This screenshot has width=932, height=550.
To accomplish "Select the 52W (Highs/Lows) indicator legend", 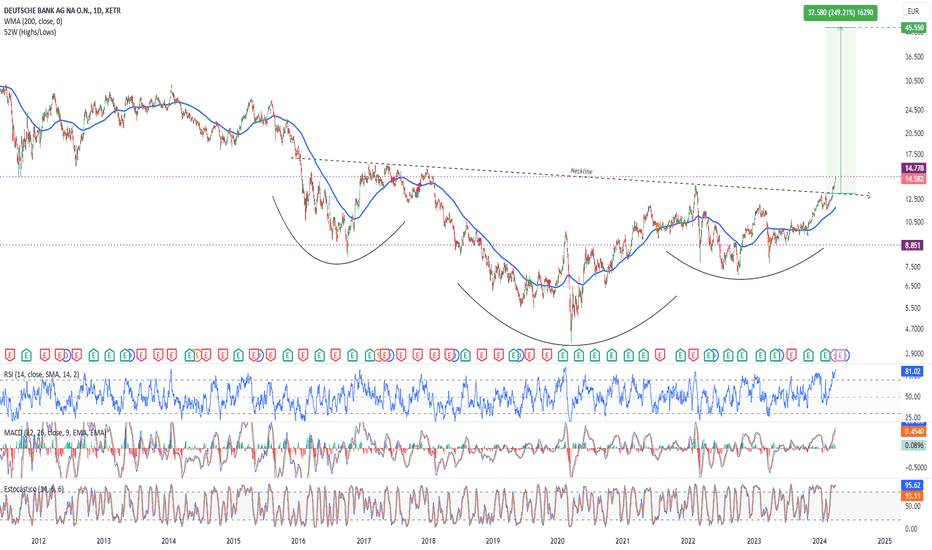I will [30, 32].
